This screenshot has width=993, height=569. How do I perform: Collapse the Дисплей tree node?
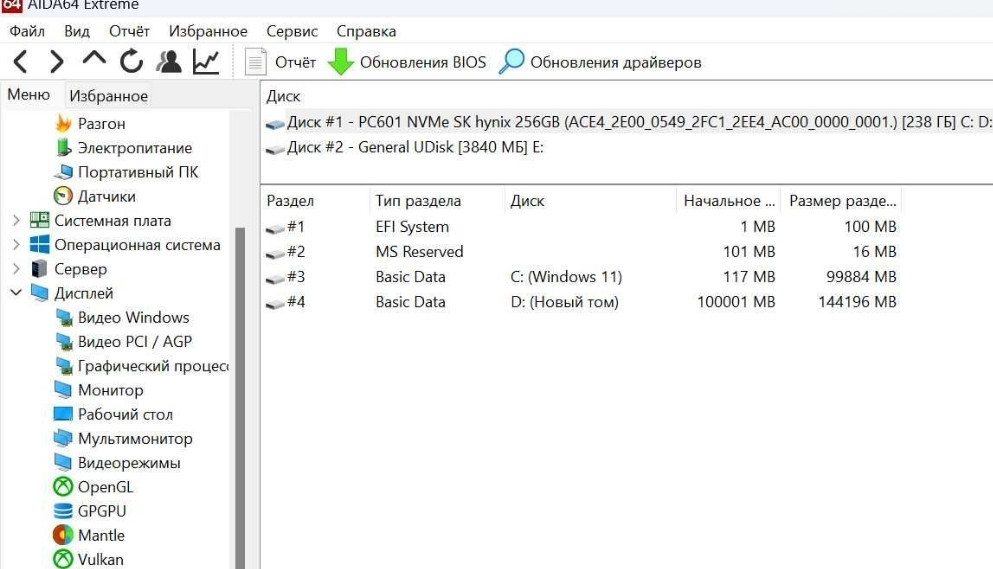[16, 293]
